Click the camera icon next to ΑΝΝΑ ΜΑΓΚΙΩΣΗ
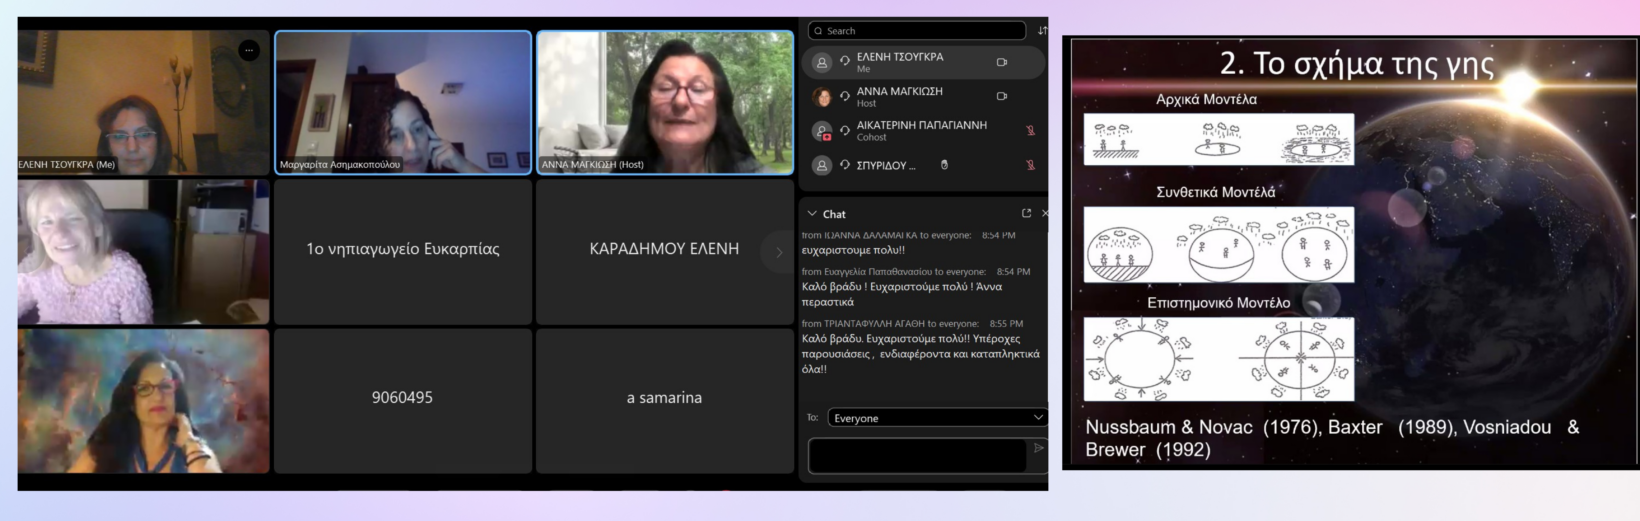 [x=1001, y=96]
